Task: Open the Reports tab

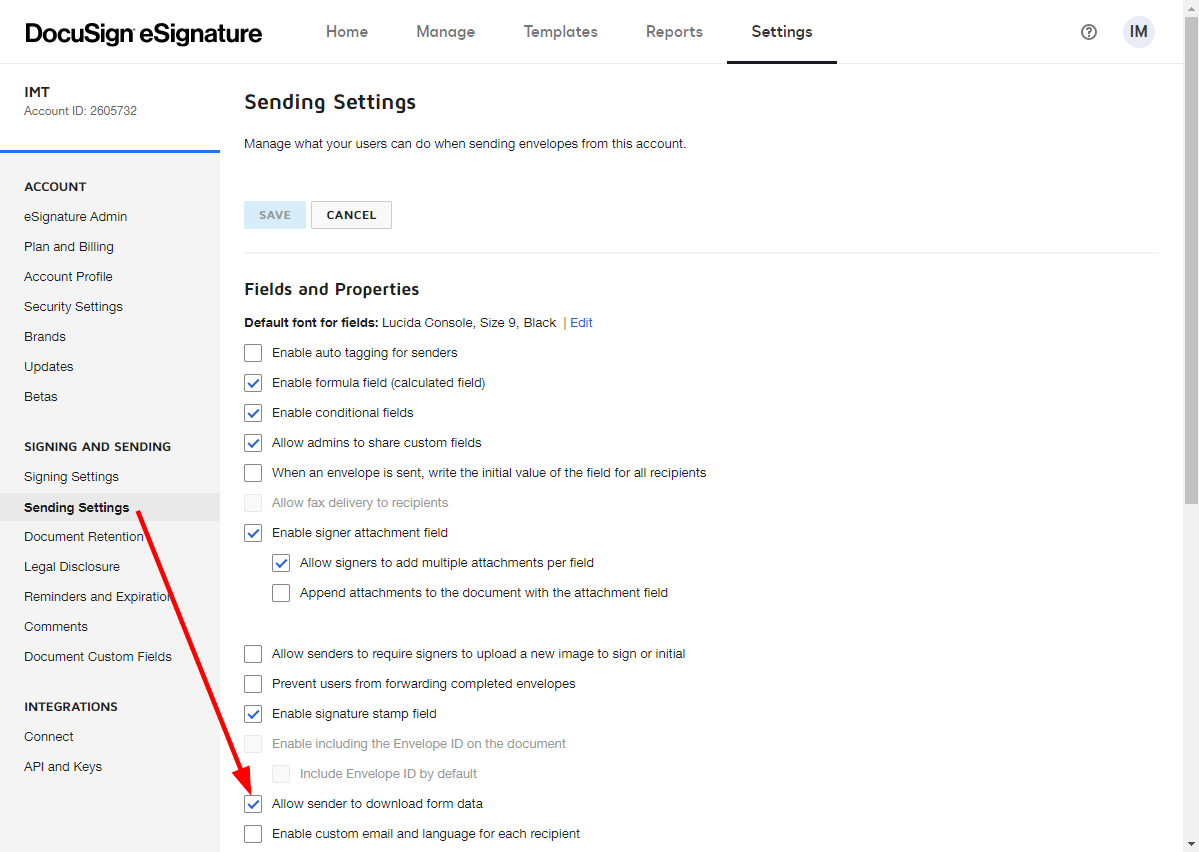Action: click(x=674, y=31)
